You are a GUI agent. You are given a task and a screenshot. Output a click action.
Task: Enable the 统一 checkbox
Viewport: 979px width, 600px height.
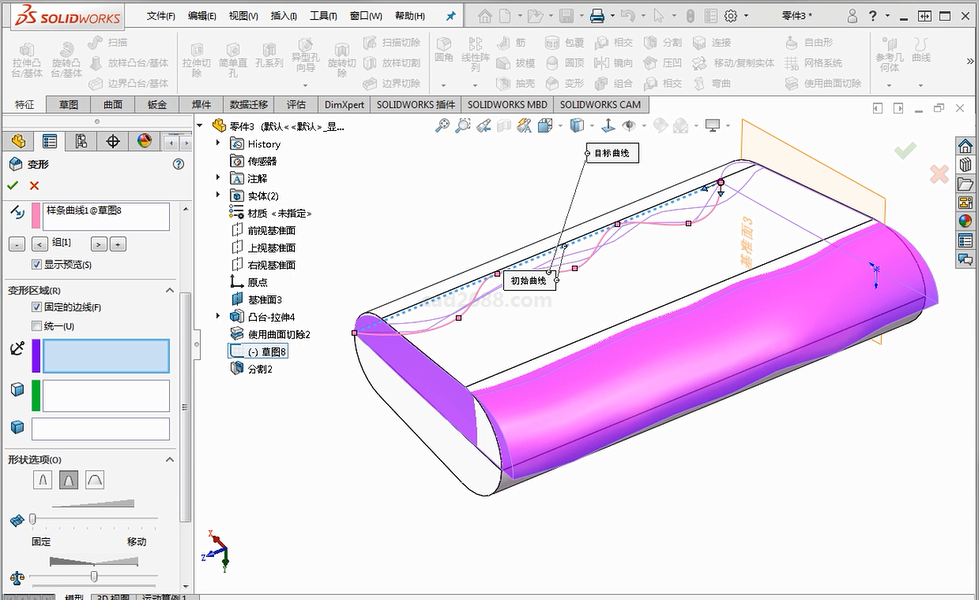click(x=37, y=326)
